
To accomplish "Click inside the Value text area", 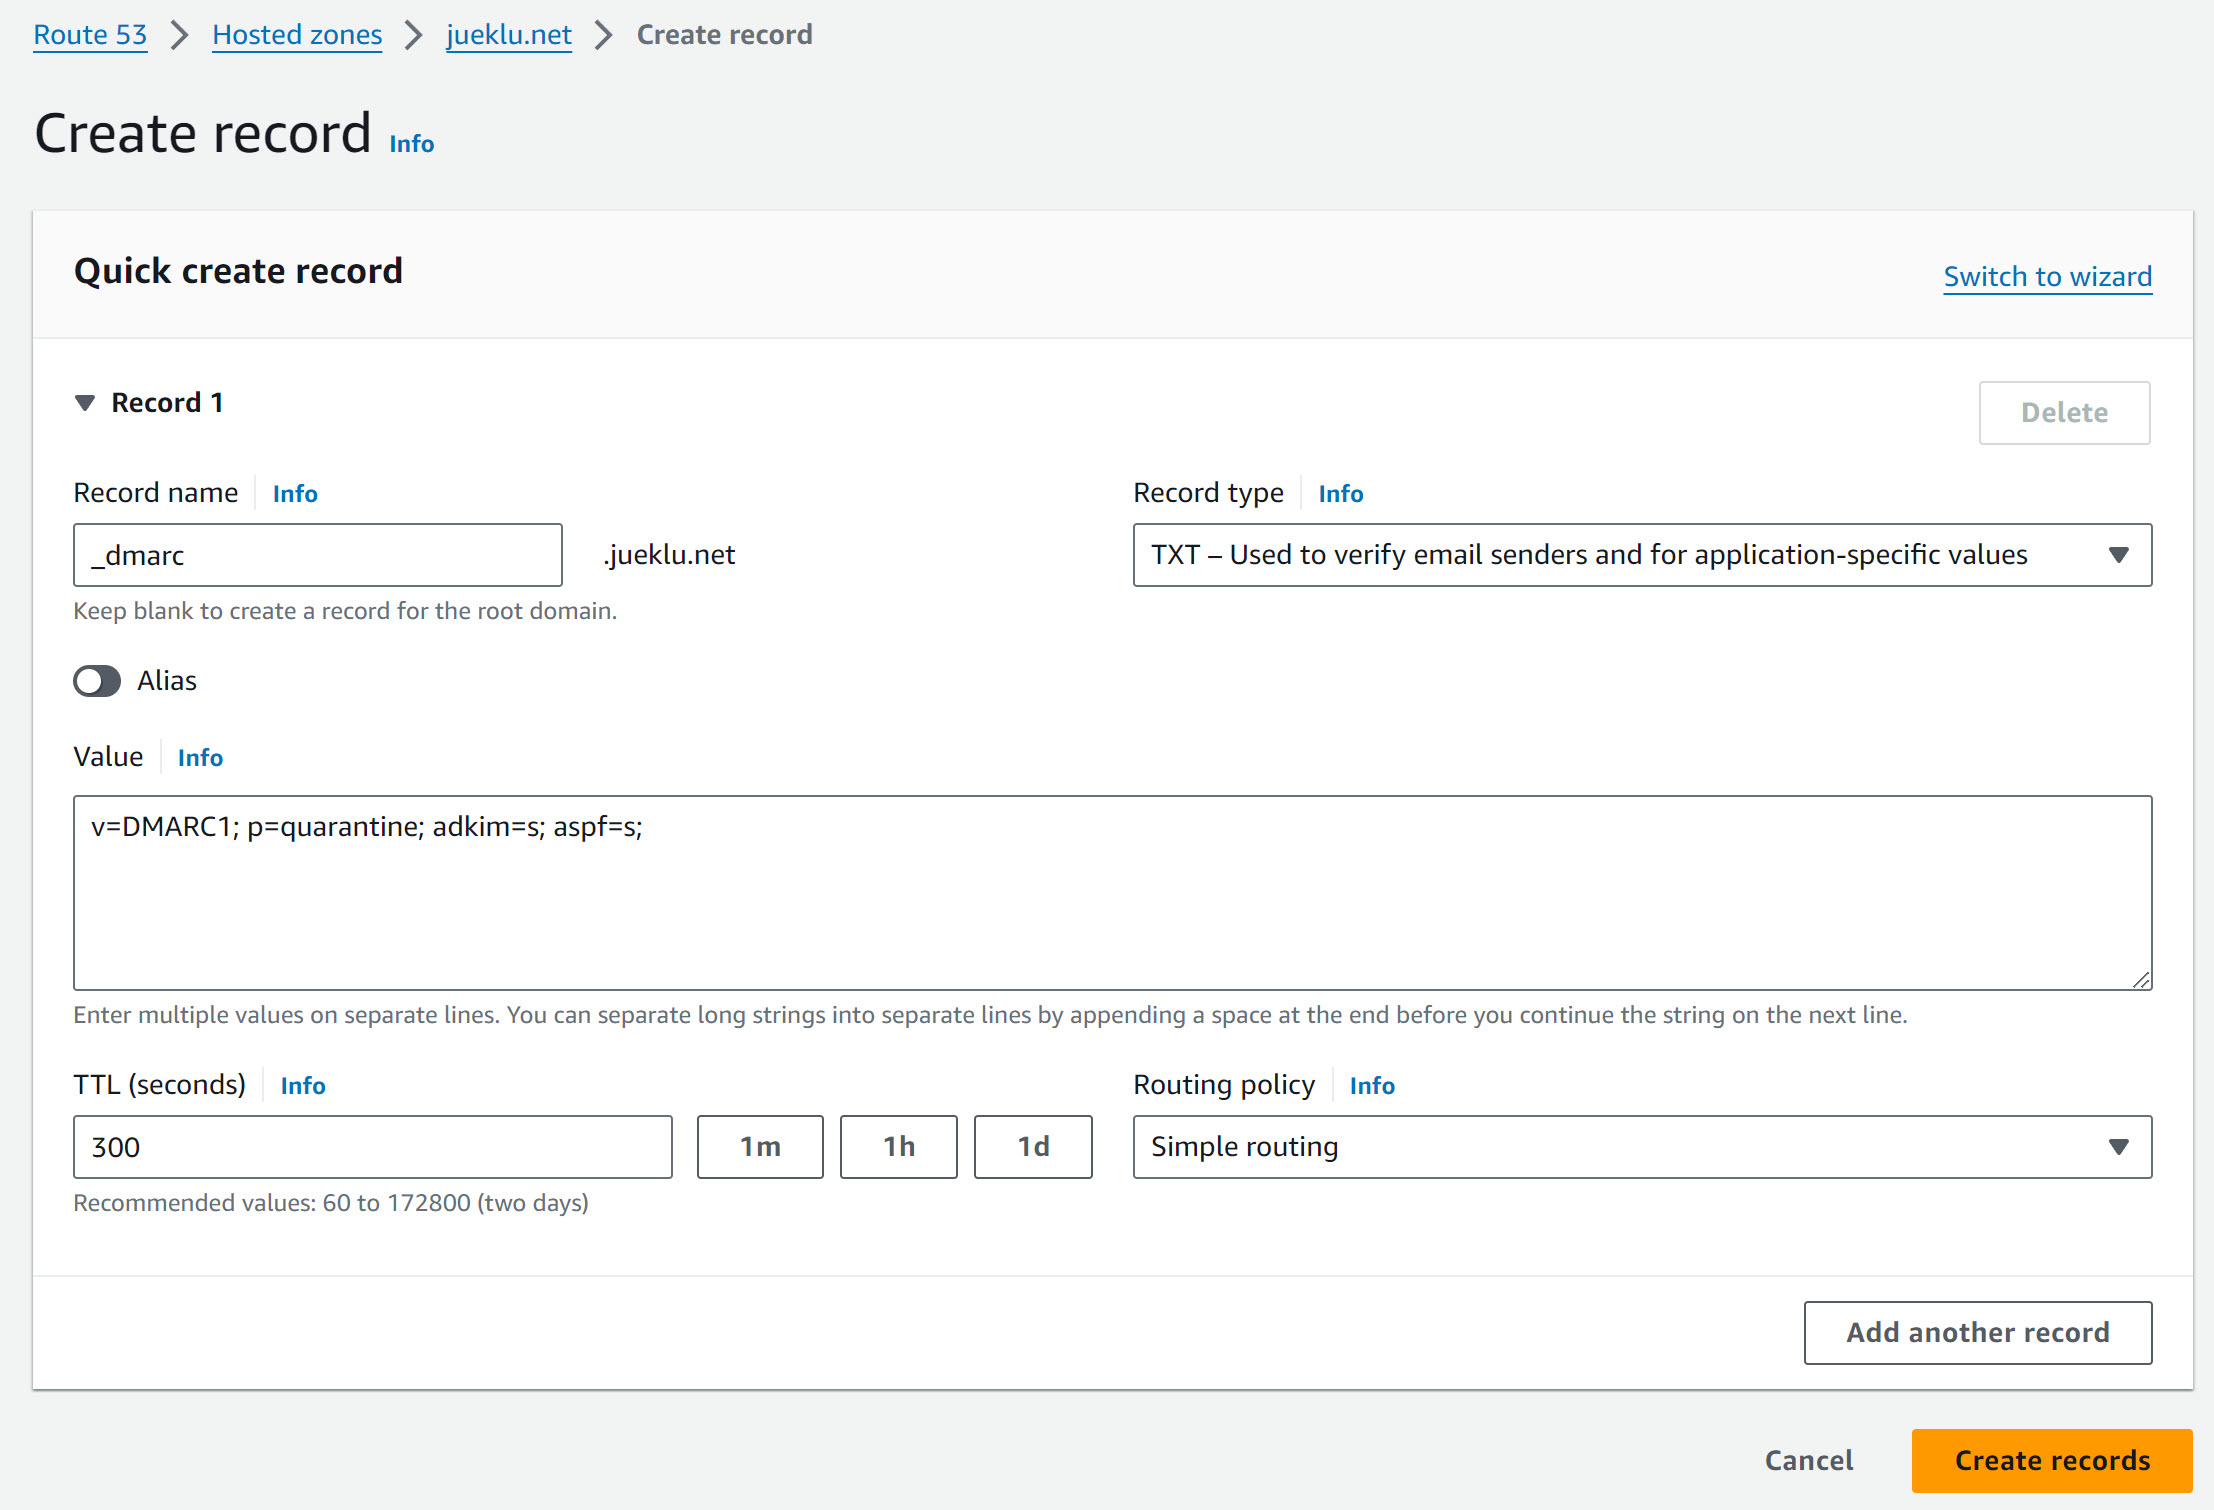I will (1111, 893).
